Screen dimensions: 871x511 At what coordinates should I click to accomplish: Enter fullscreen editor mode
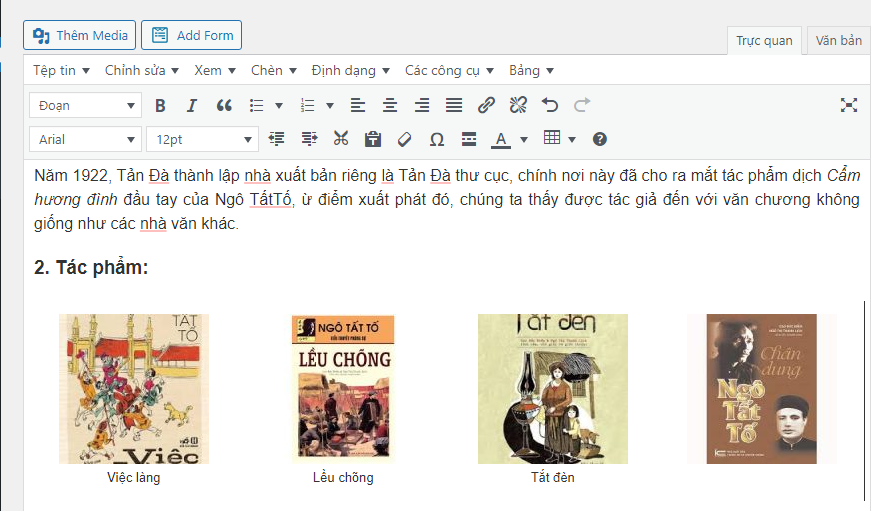click(x=849, y=105)
